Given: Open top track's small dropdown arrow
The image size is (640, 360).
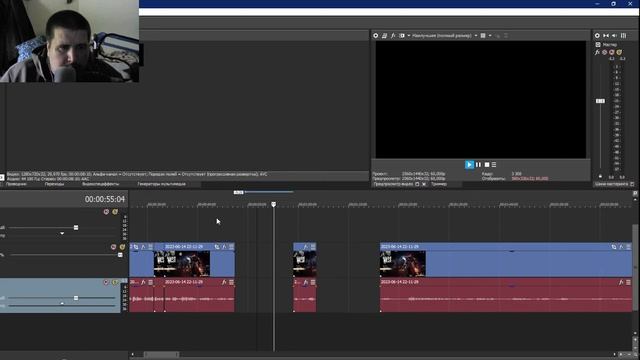Looking at the screenshot, I should point(62,233).
